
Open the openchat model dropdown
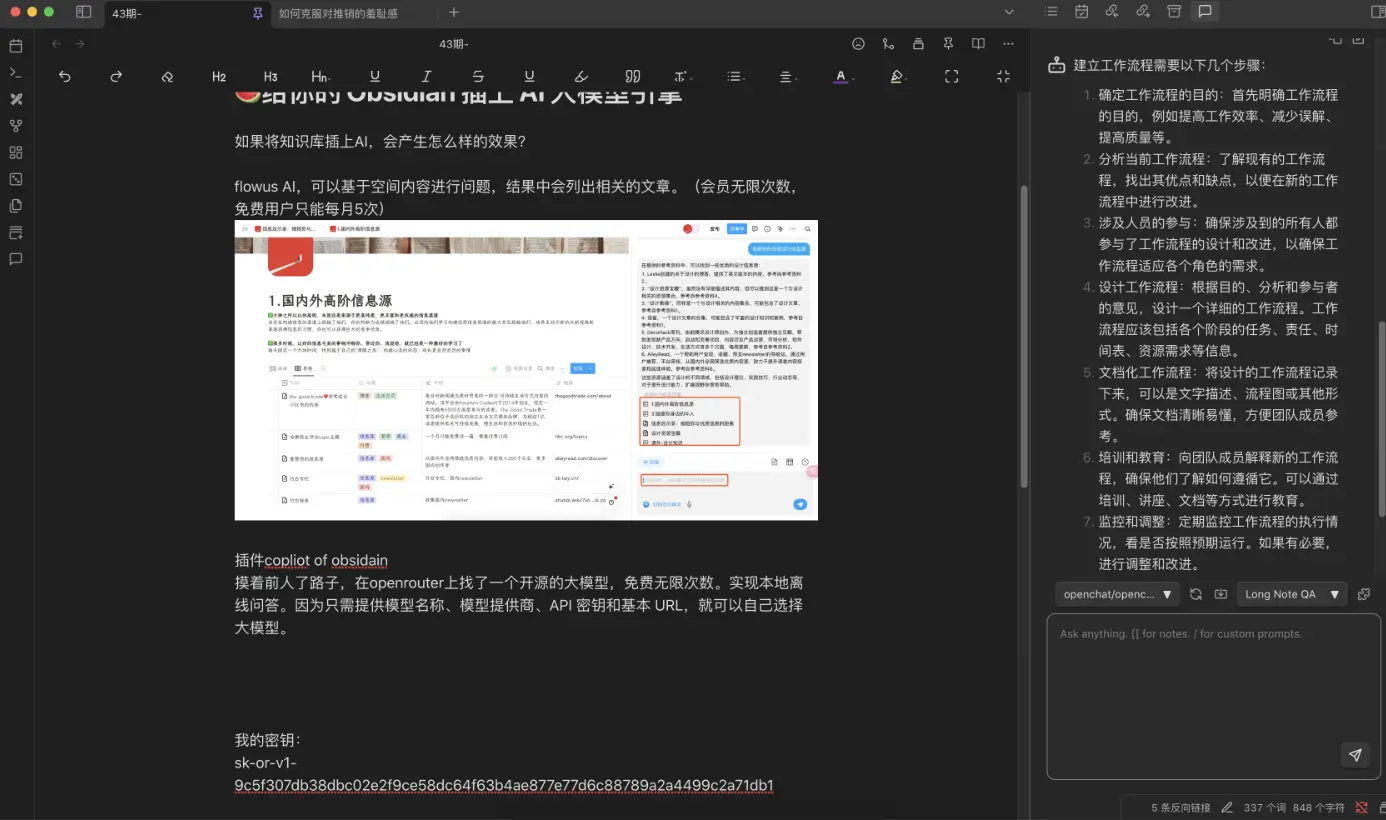(1116, 594)
